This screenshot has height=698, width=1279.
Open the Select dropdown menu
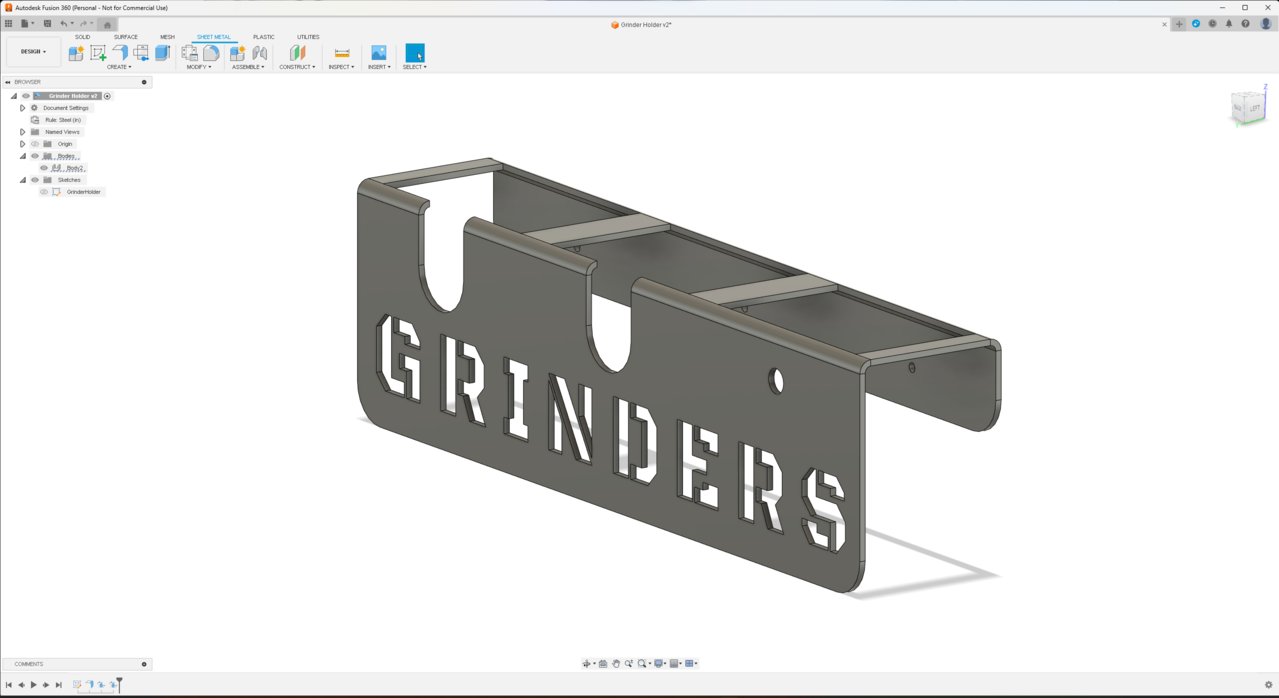tap(415, 67)
